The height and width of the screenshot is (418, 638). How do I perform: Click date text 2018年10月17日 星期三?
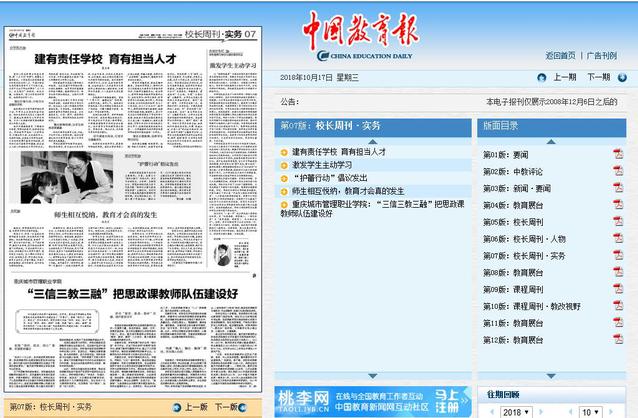(319, 77)
